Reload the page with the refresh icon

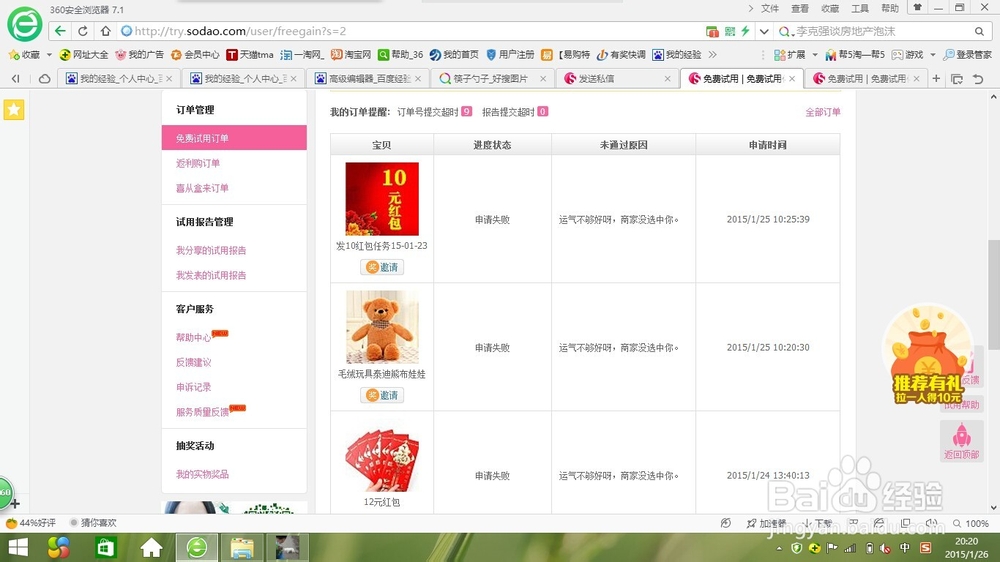[x=83, y=31]
